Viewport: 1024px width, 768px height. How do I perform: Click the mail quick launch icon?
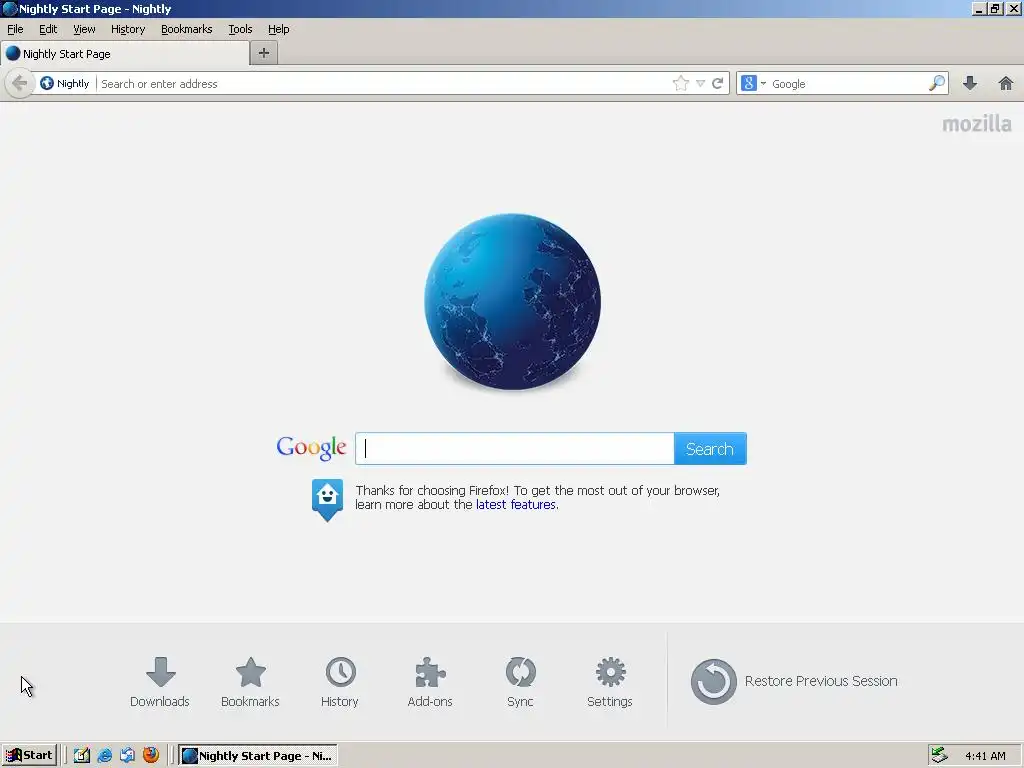click(127, 756)
